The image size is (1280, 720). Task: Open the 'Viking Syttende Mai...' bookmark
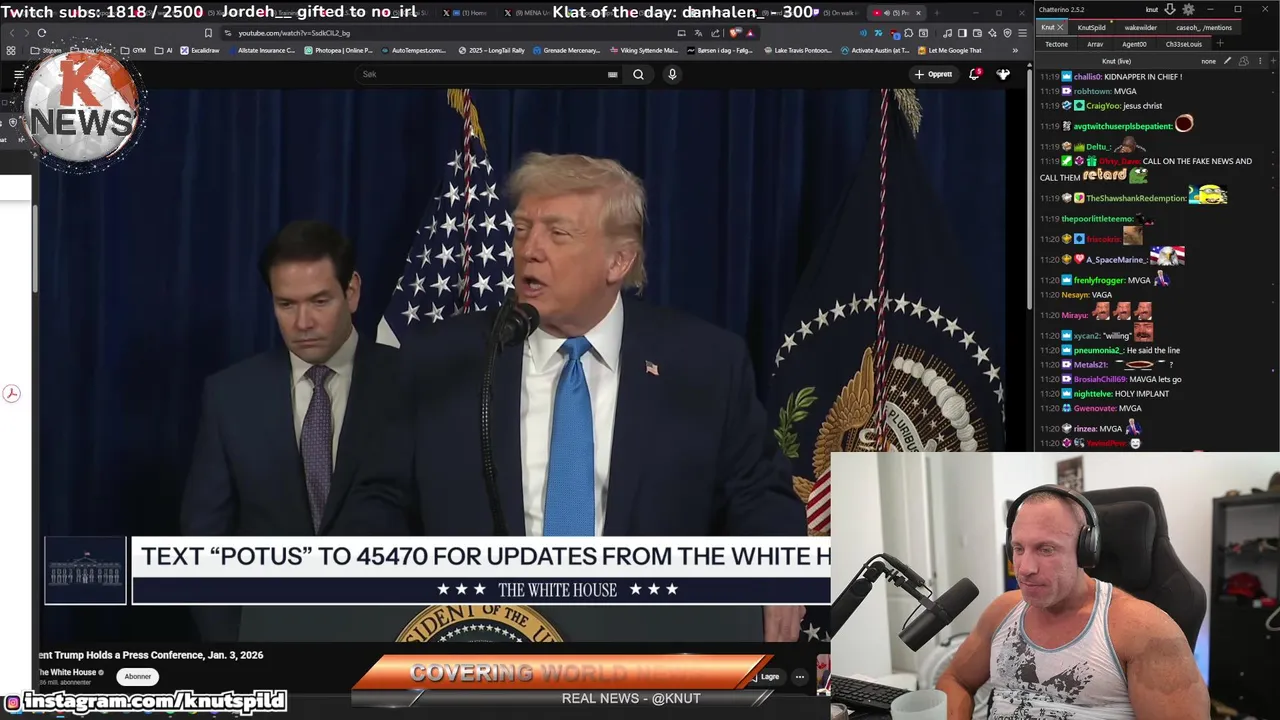point(643,50)
